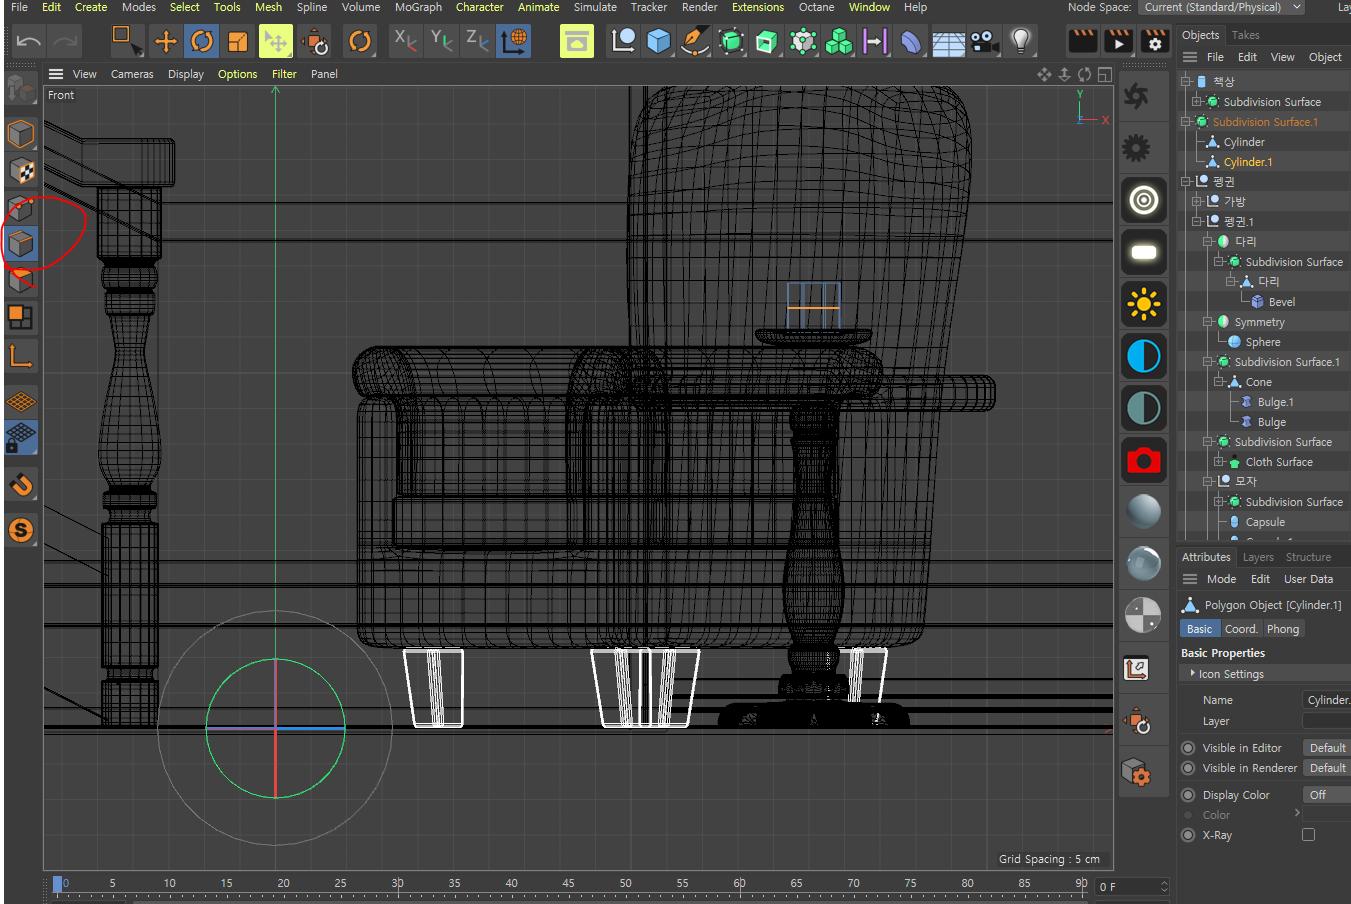The height and width of the screenshot is (904, 1351).
Task: Toggle the Y axis lock
Action: (441, 41)
